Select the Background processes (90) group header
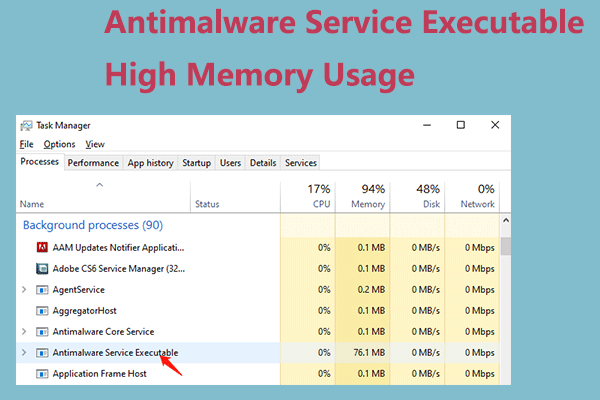The image size is (600, 400). 93,225
